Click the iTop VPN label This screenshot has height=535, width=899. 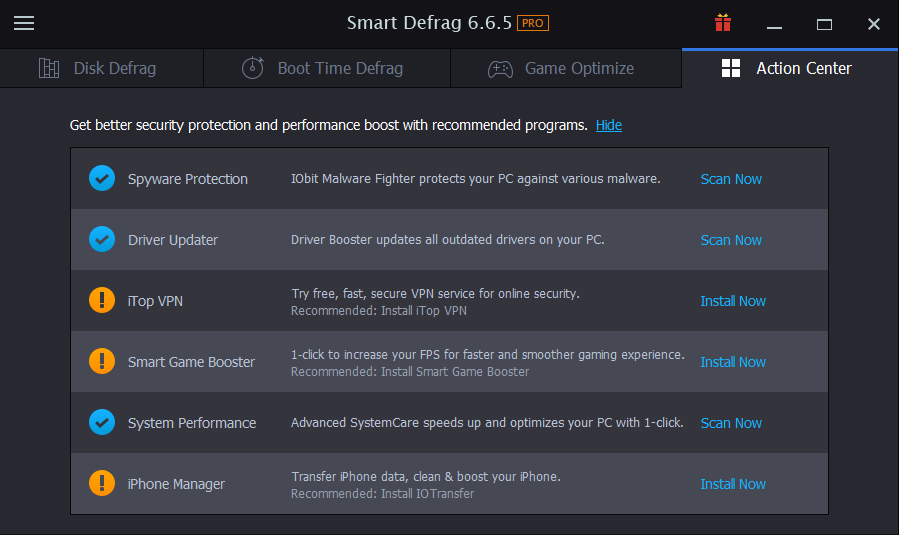click(x=155, y=301)
